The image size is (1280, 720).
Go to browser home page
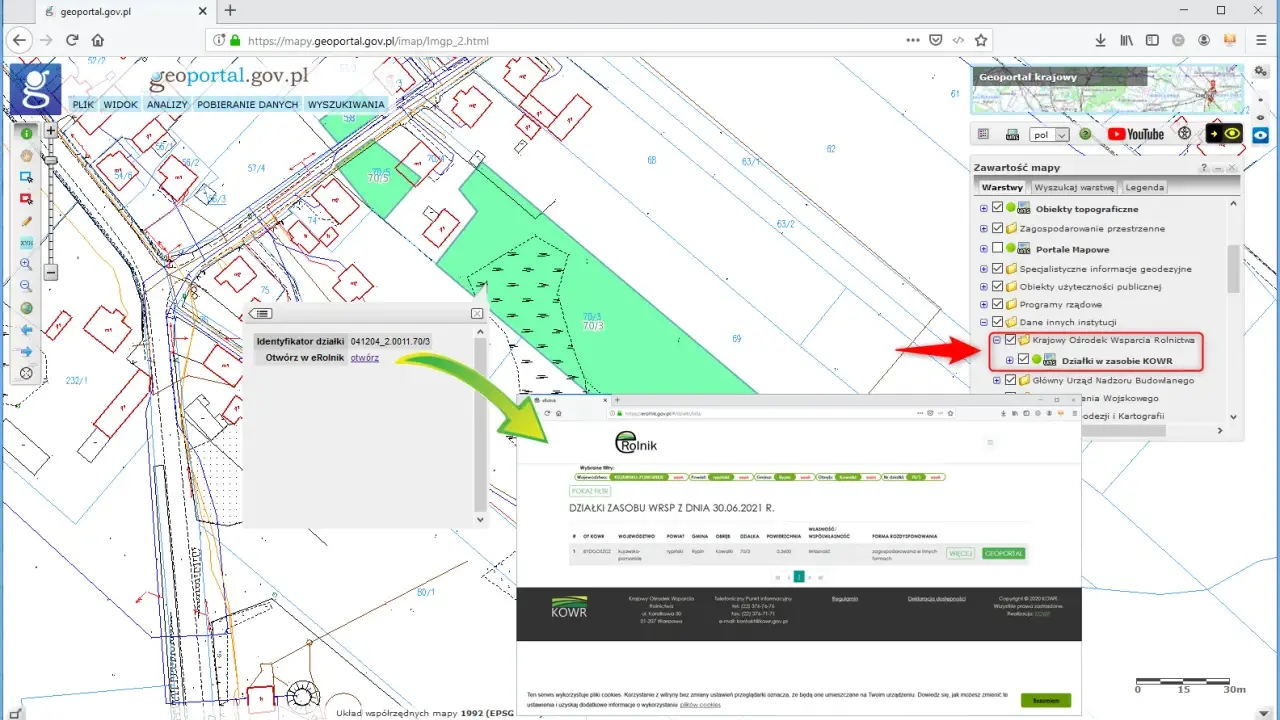[x=98, y=41]
